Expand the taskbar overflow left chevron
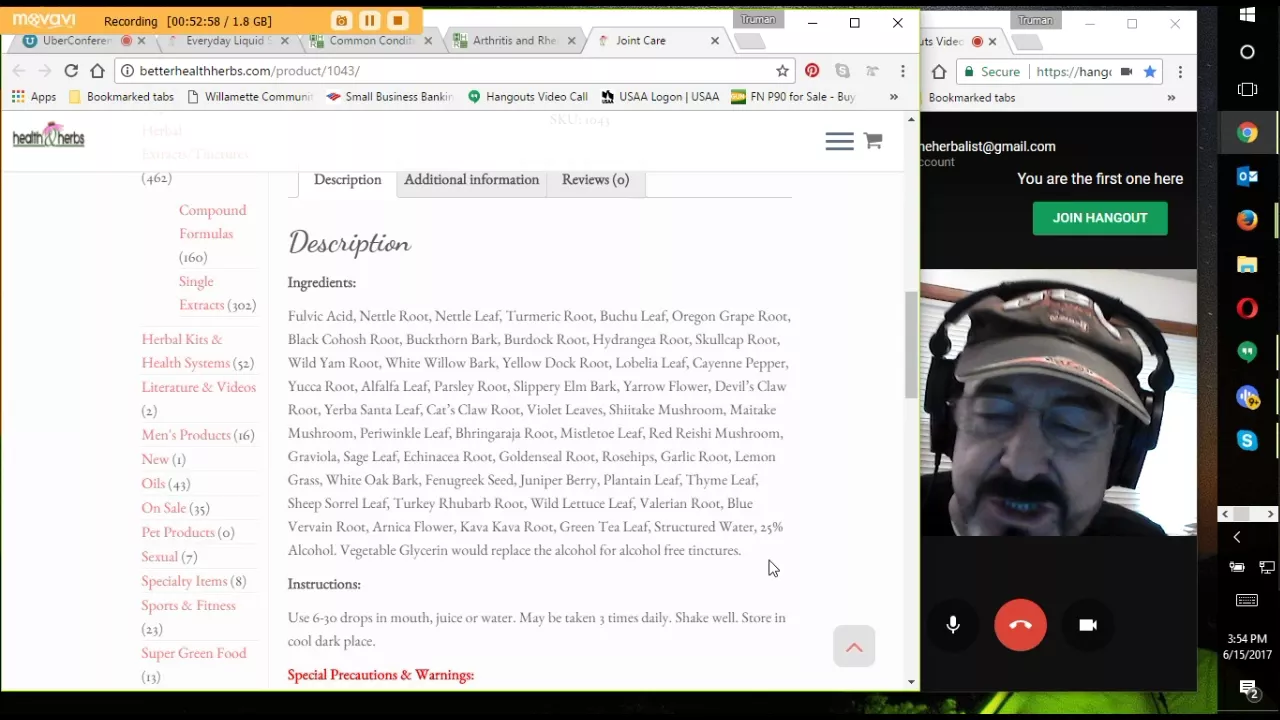This screenshot has width=1280, height=720. coord(1236,537)
